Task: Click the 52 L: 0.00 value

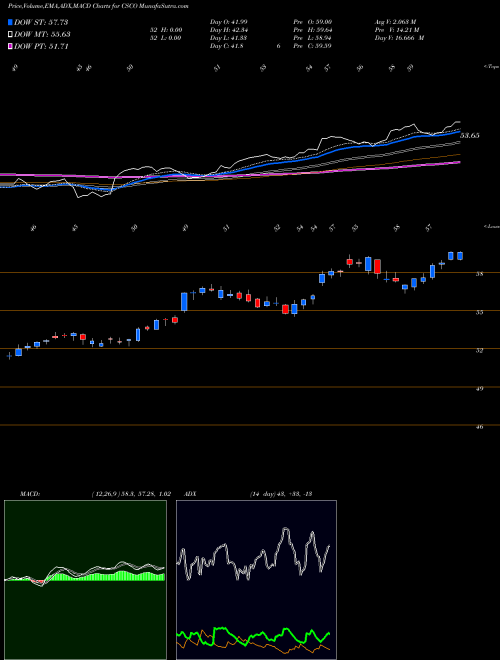Action: click(167, 38)
